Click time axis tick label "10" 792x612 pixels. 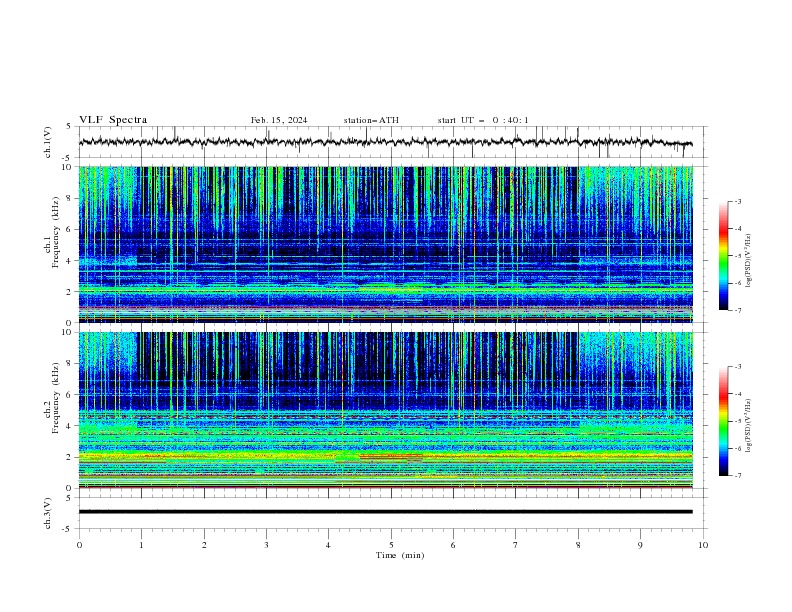tap(703, 545)
